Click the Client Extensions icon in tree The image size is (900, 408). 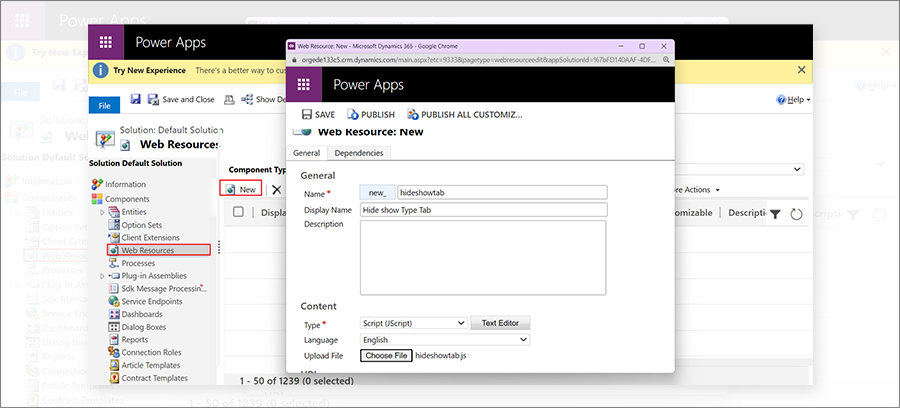pos(114,238)
